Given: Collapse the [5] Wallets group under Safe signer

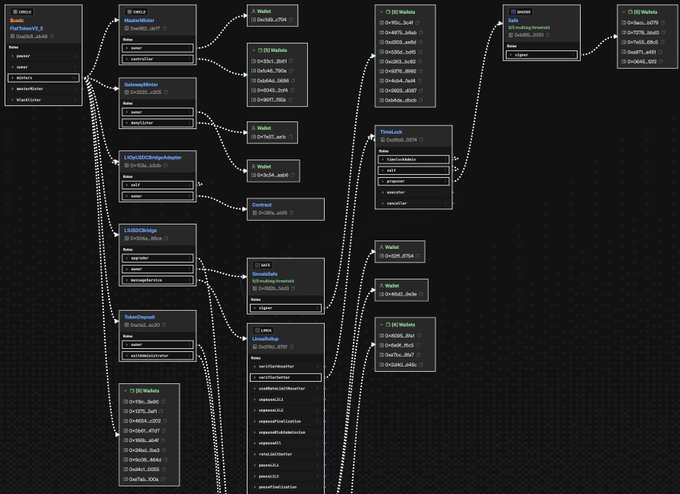Looking at the screenshot, I should point(624,10).
